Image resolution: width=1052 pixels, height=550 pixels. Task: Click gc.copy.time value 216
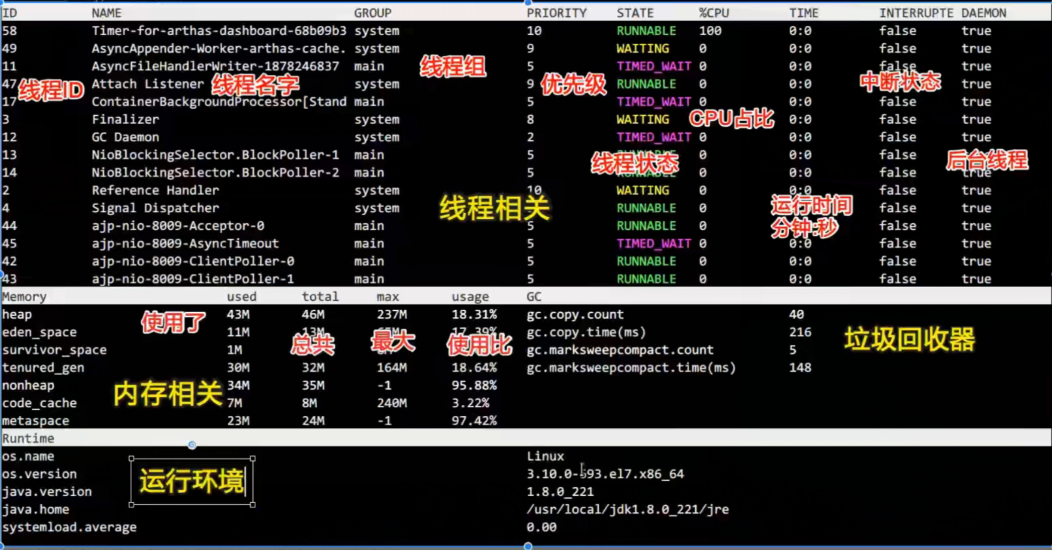(800, 332)
